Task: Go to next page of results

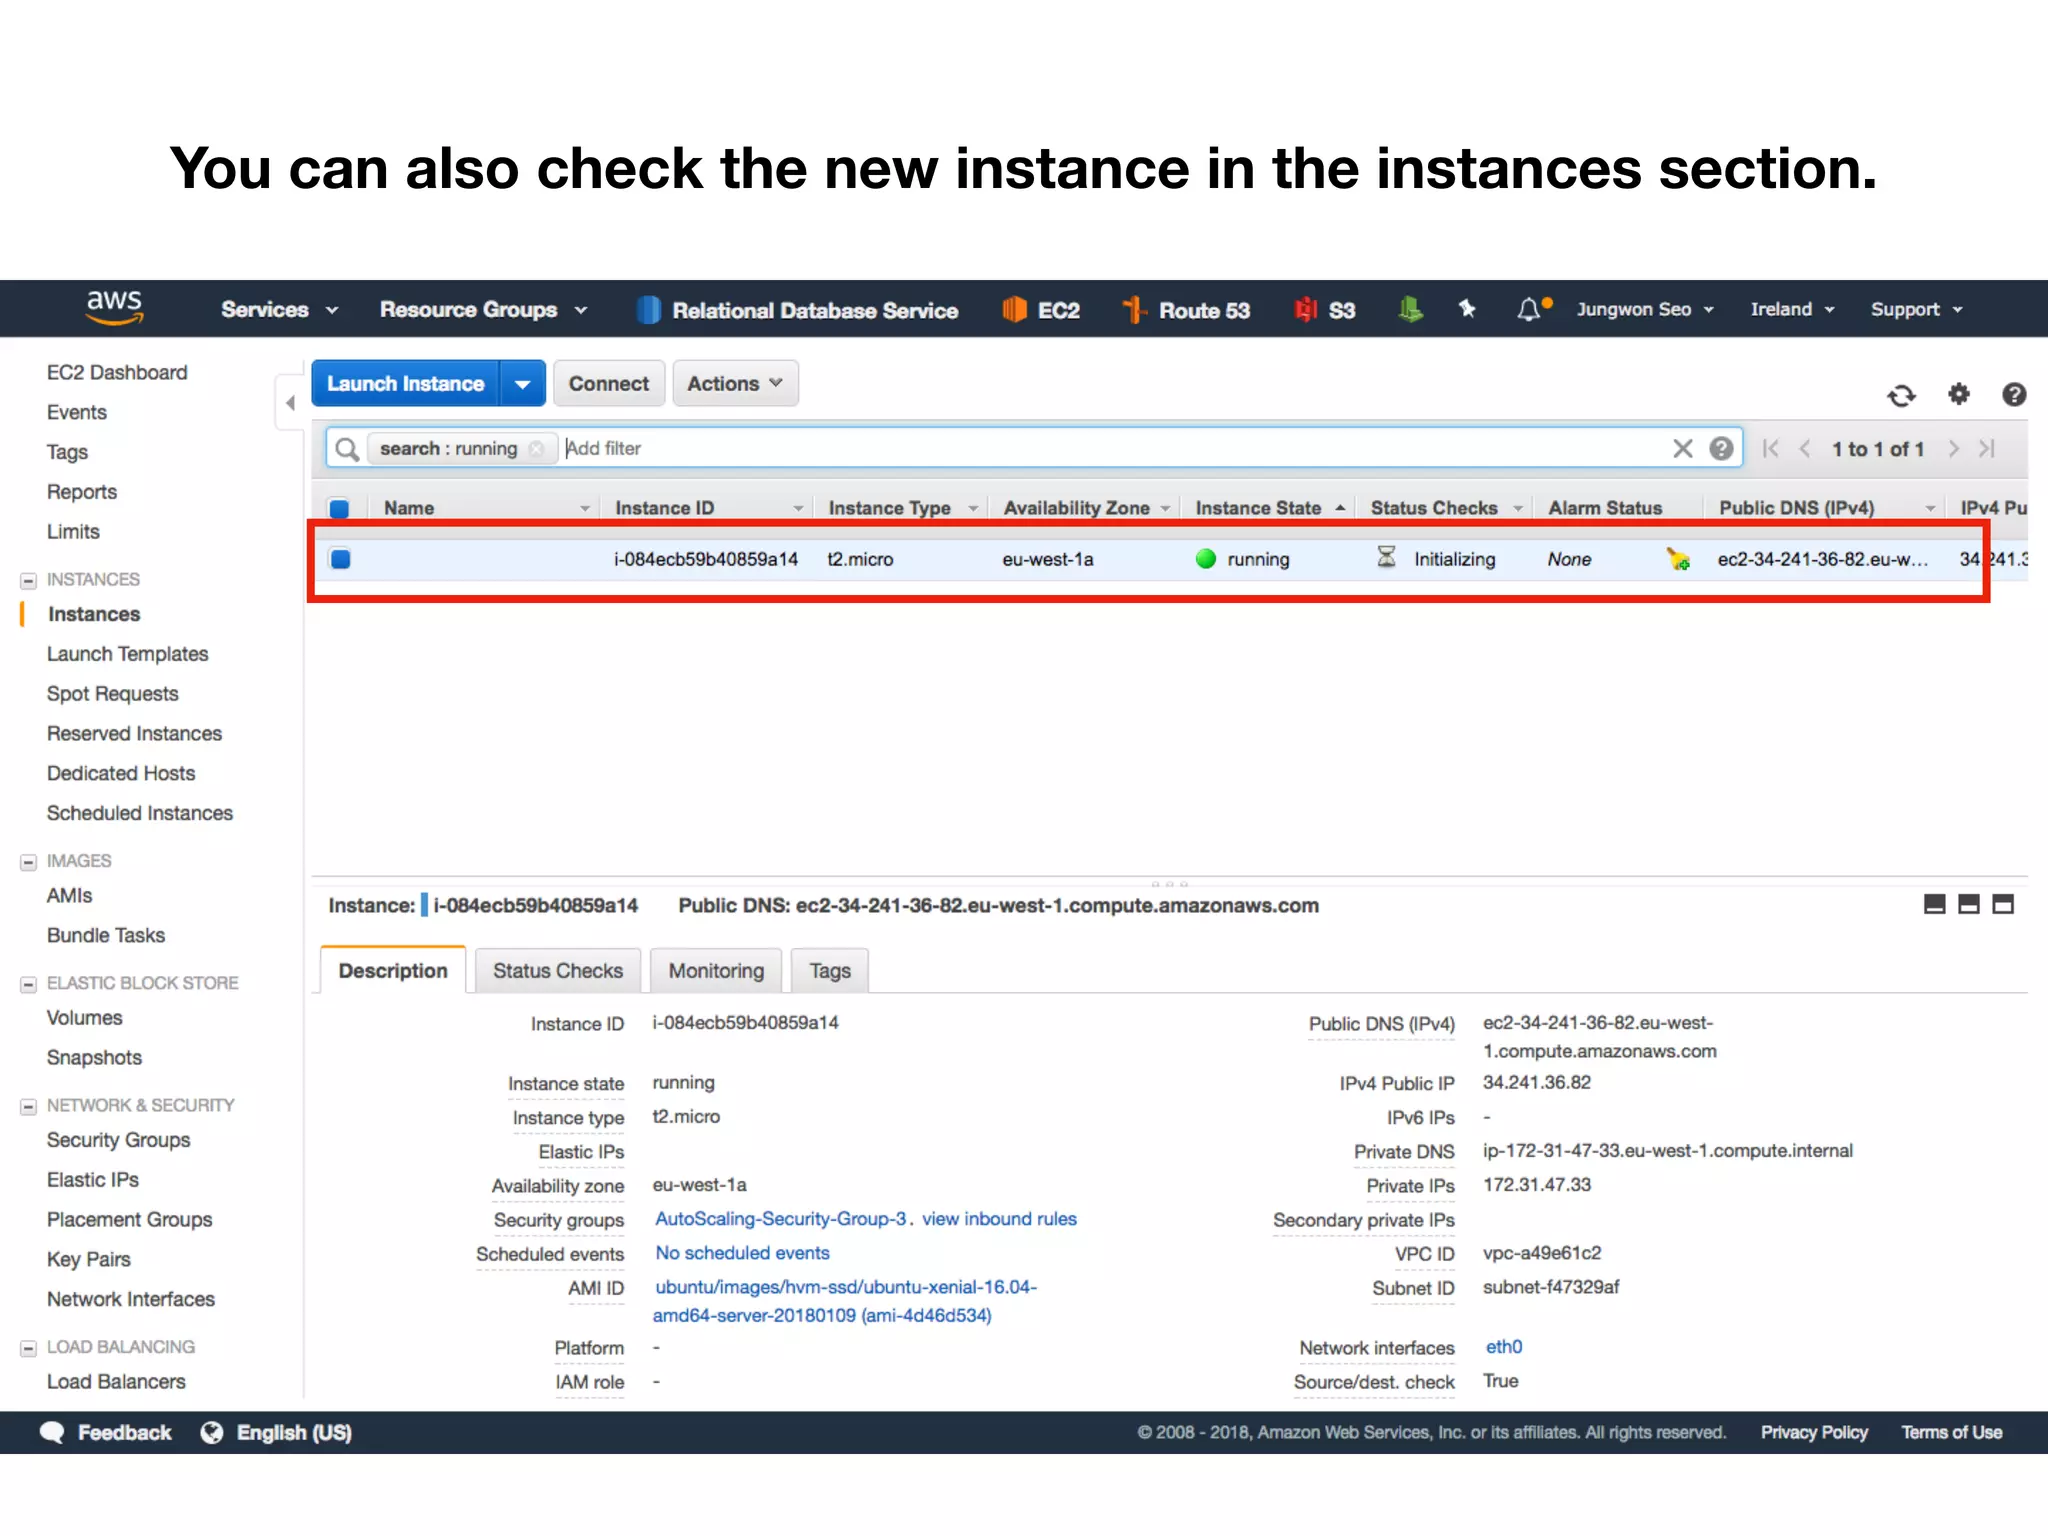Action: pyautogui.click(x=1953, y=449)
